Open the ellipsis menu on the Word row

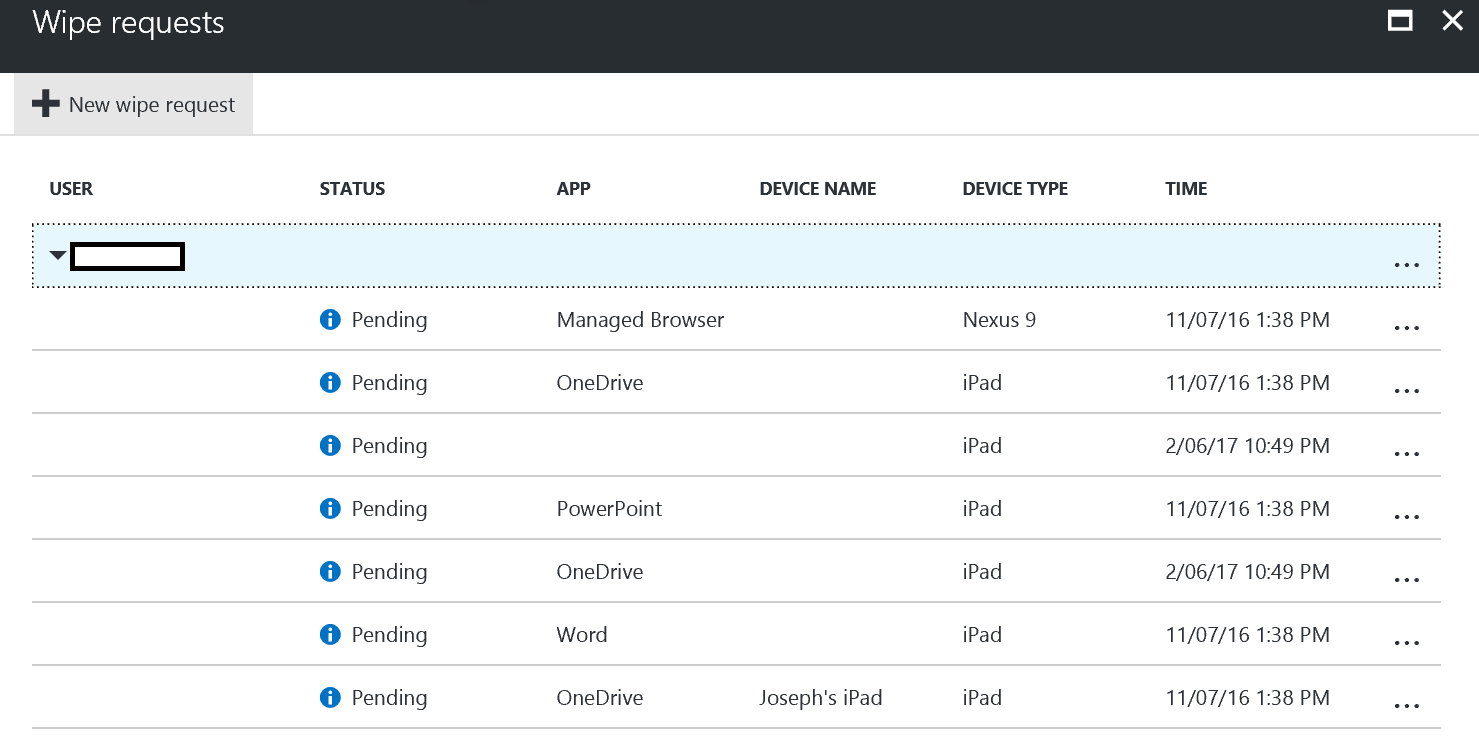pyautogui.click(x=1407, y=641)
